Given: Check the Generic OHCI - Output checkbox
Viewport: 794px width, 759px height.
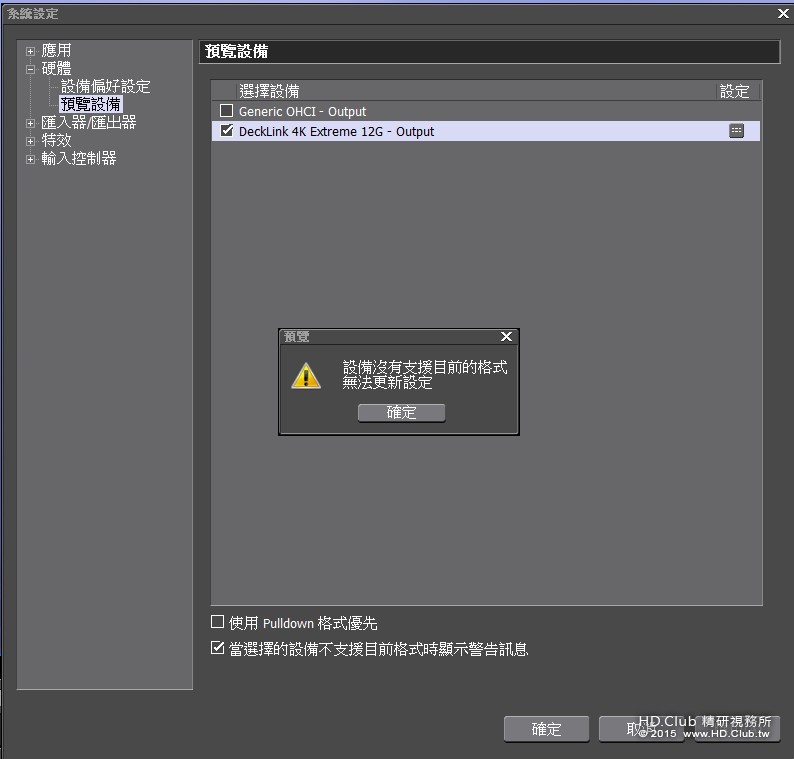Looking at the screenshot, I should pyautogui.click(x=226, y=110).
